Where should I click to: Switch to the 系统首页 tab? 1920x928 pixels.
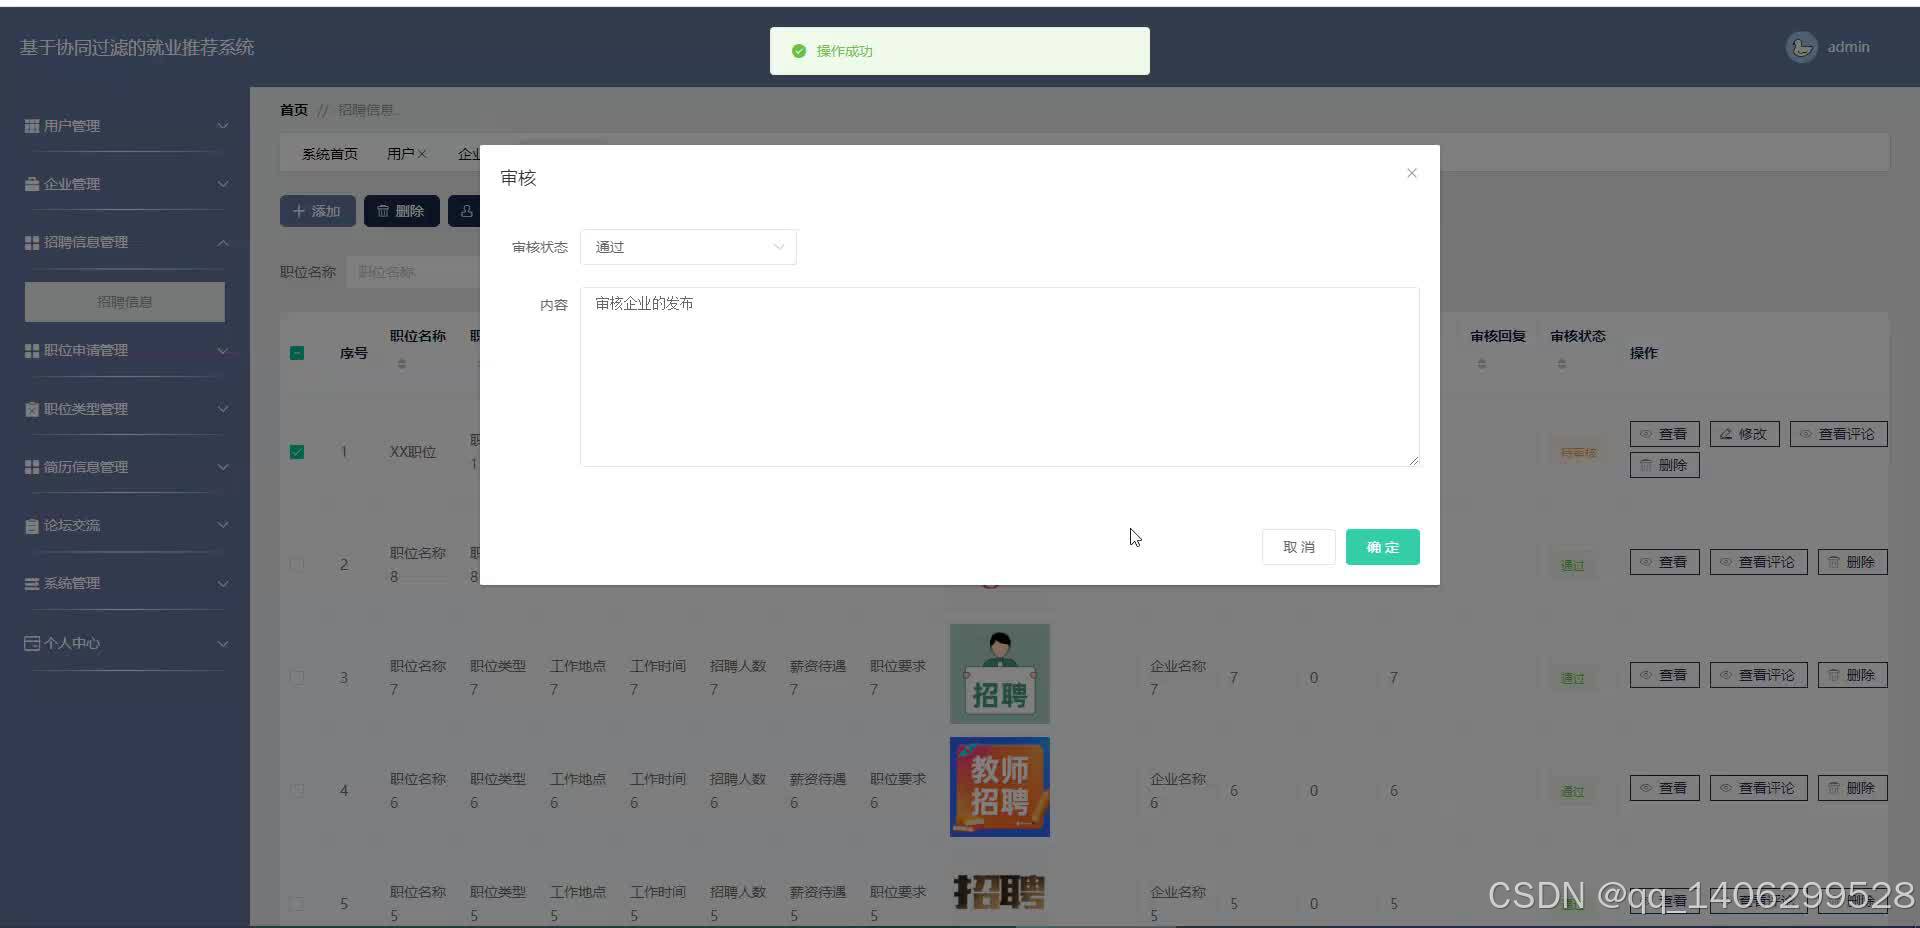pos(330,154)
